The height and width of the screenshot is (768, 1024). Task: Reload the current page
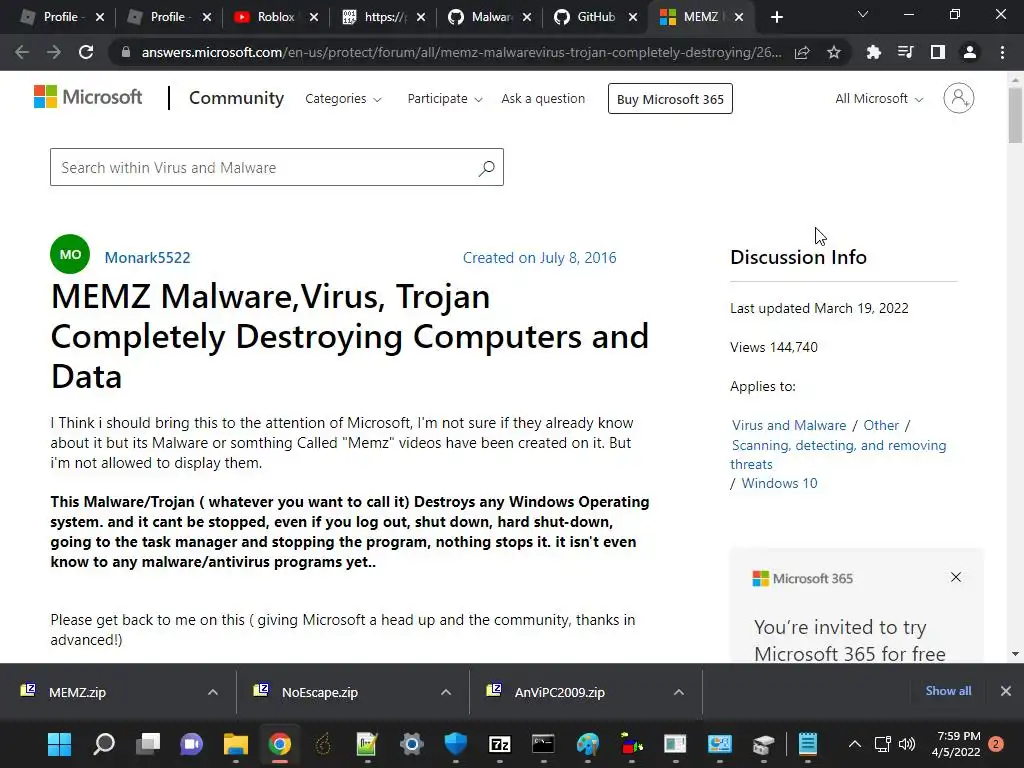[x=86, y=52]
